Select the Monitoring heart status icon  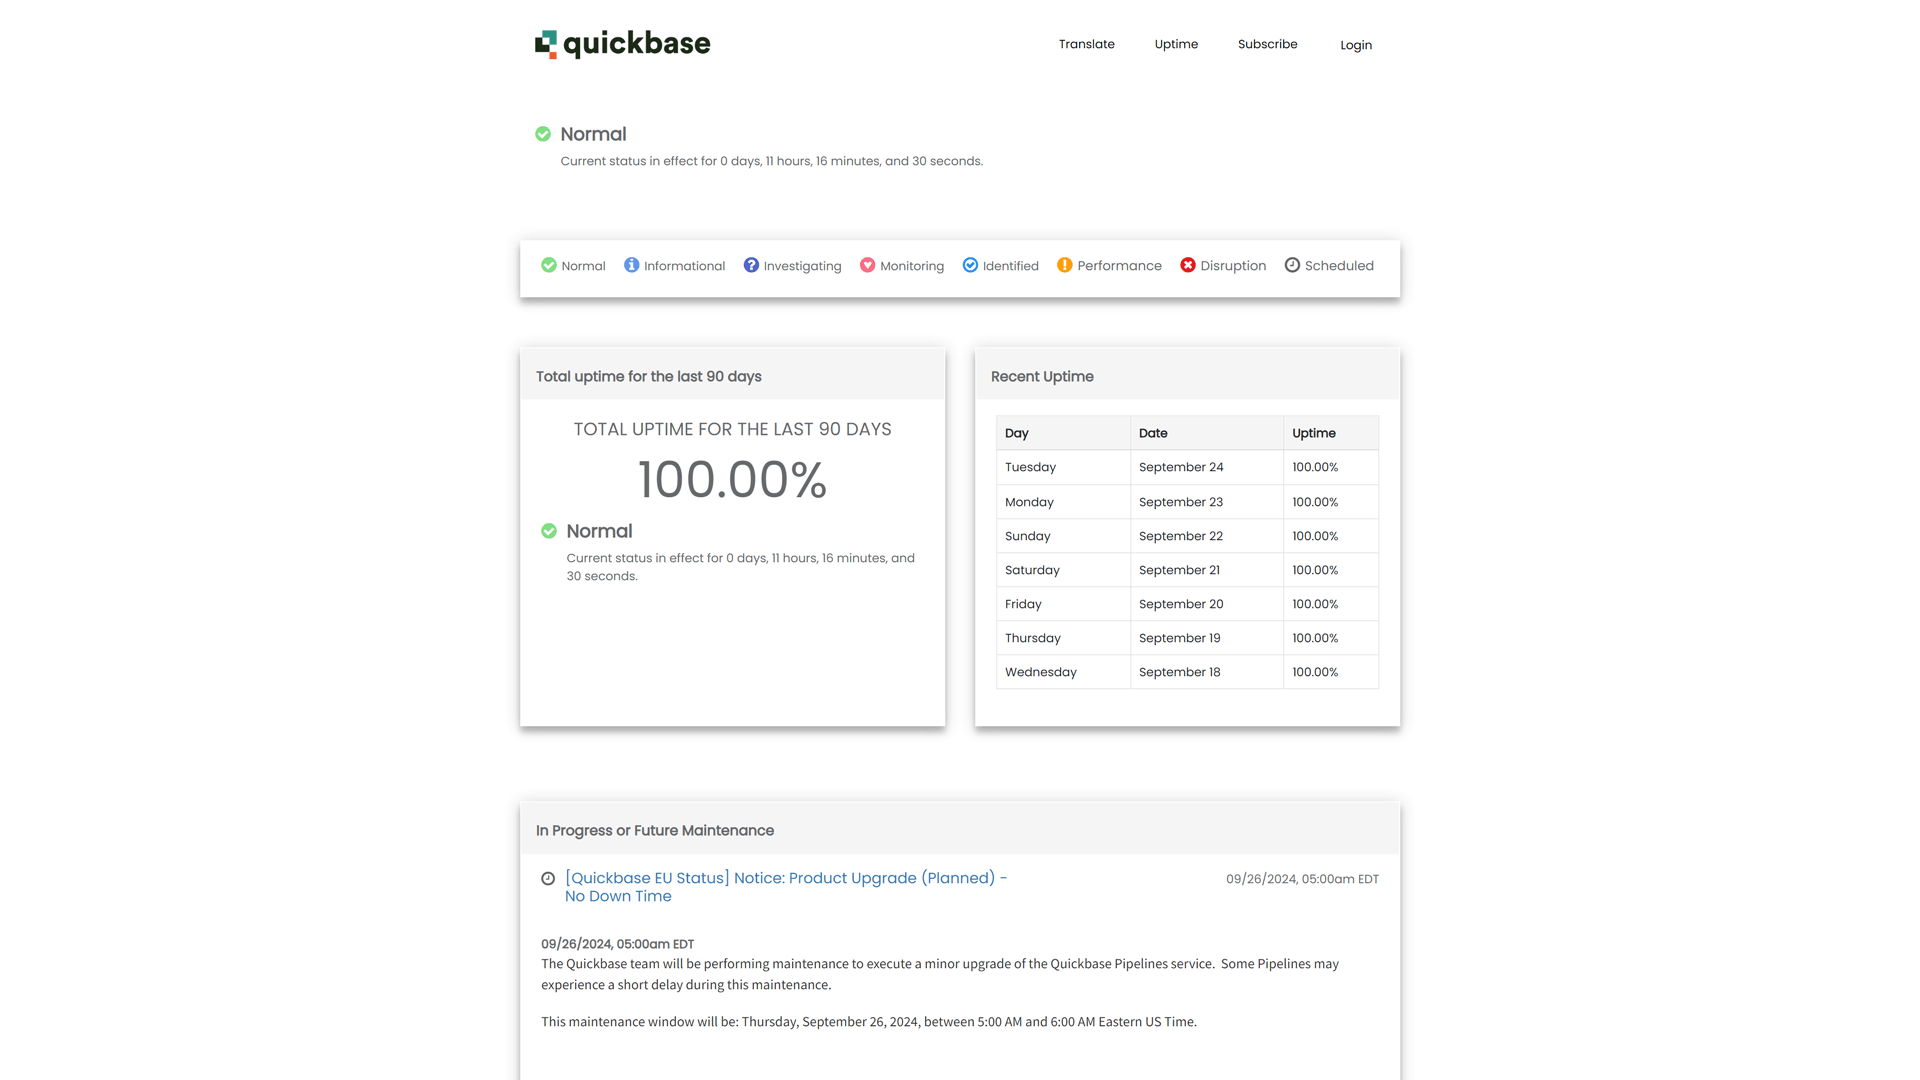[x=867, y=265]
